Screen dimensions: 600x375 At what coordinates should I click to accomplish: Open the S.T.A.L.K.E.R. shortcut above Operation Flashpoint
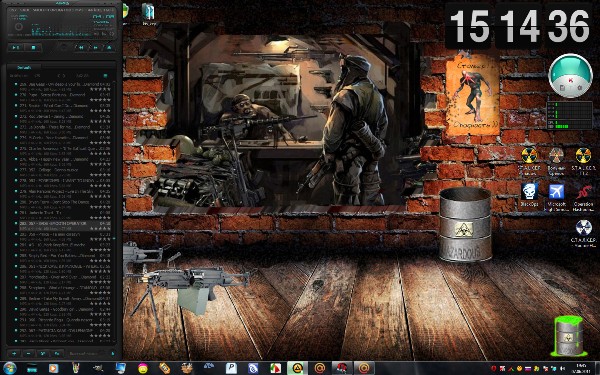click(583, 161)
